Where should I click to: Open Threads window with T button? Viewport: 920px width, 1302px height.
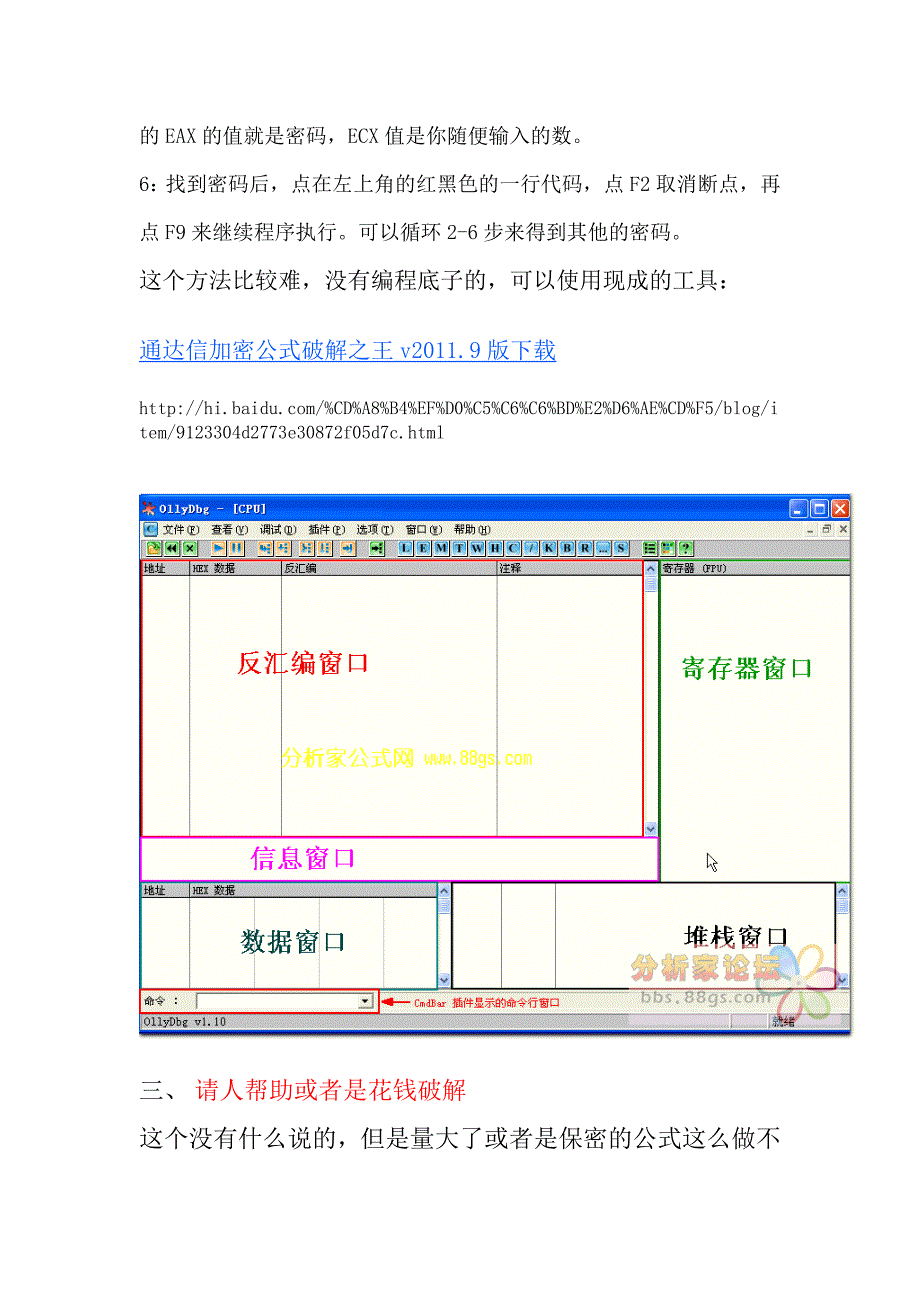(459, 548)
